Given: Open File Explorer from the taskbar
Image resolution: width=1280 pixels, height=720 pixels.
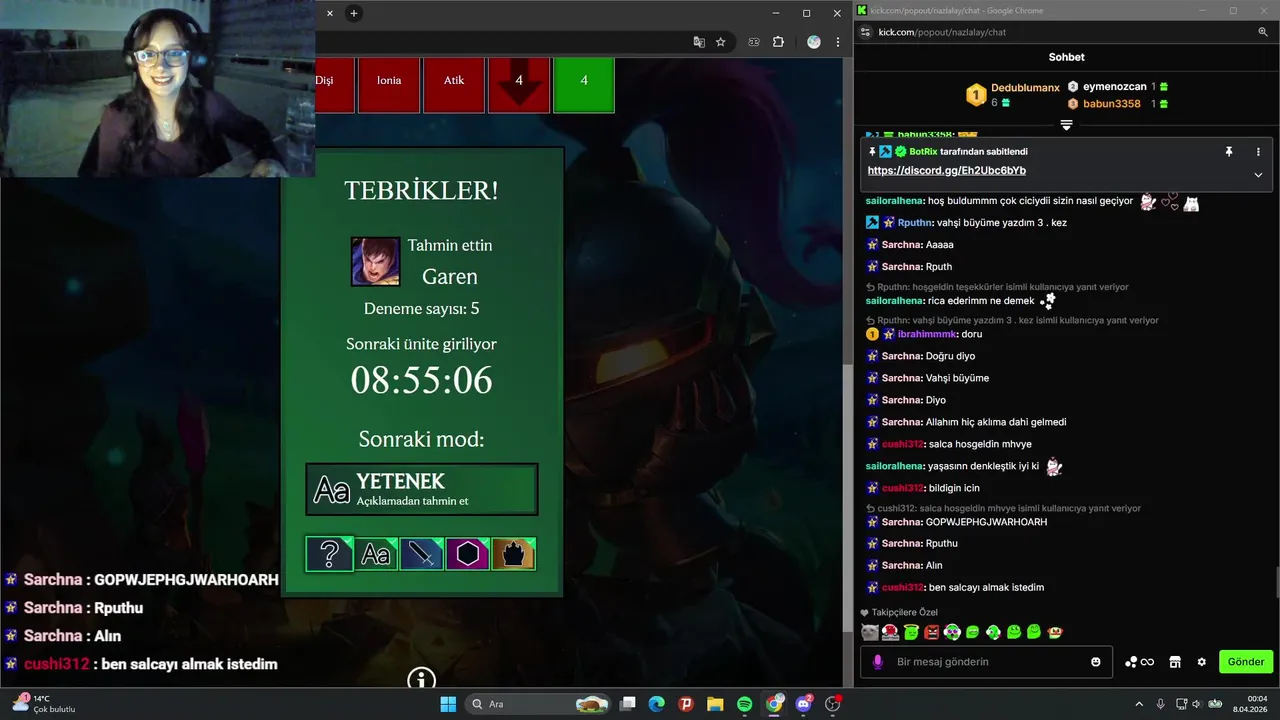Looking at the screenshot, I should click(715, 704).
